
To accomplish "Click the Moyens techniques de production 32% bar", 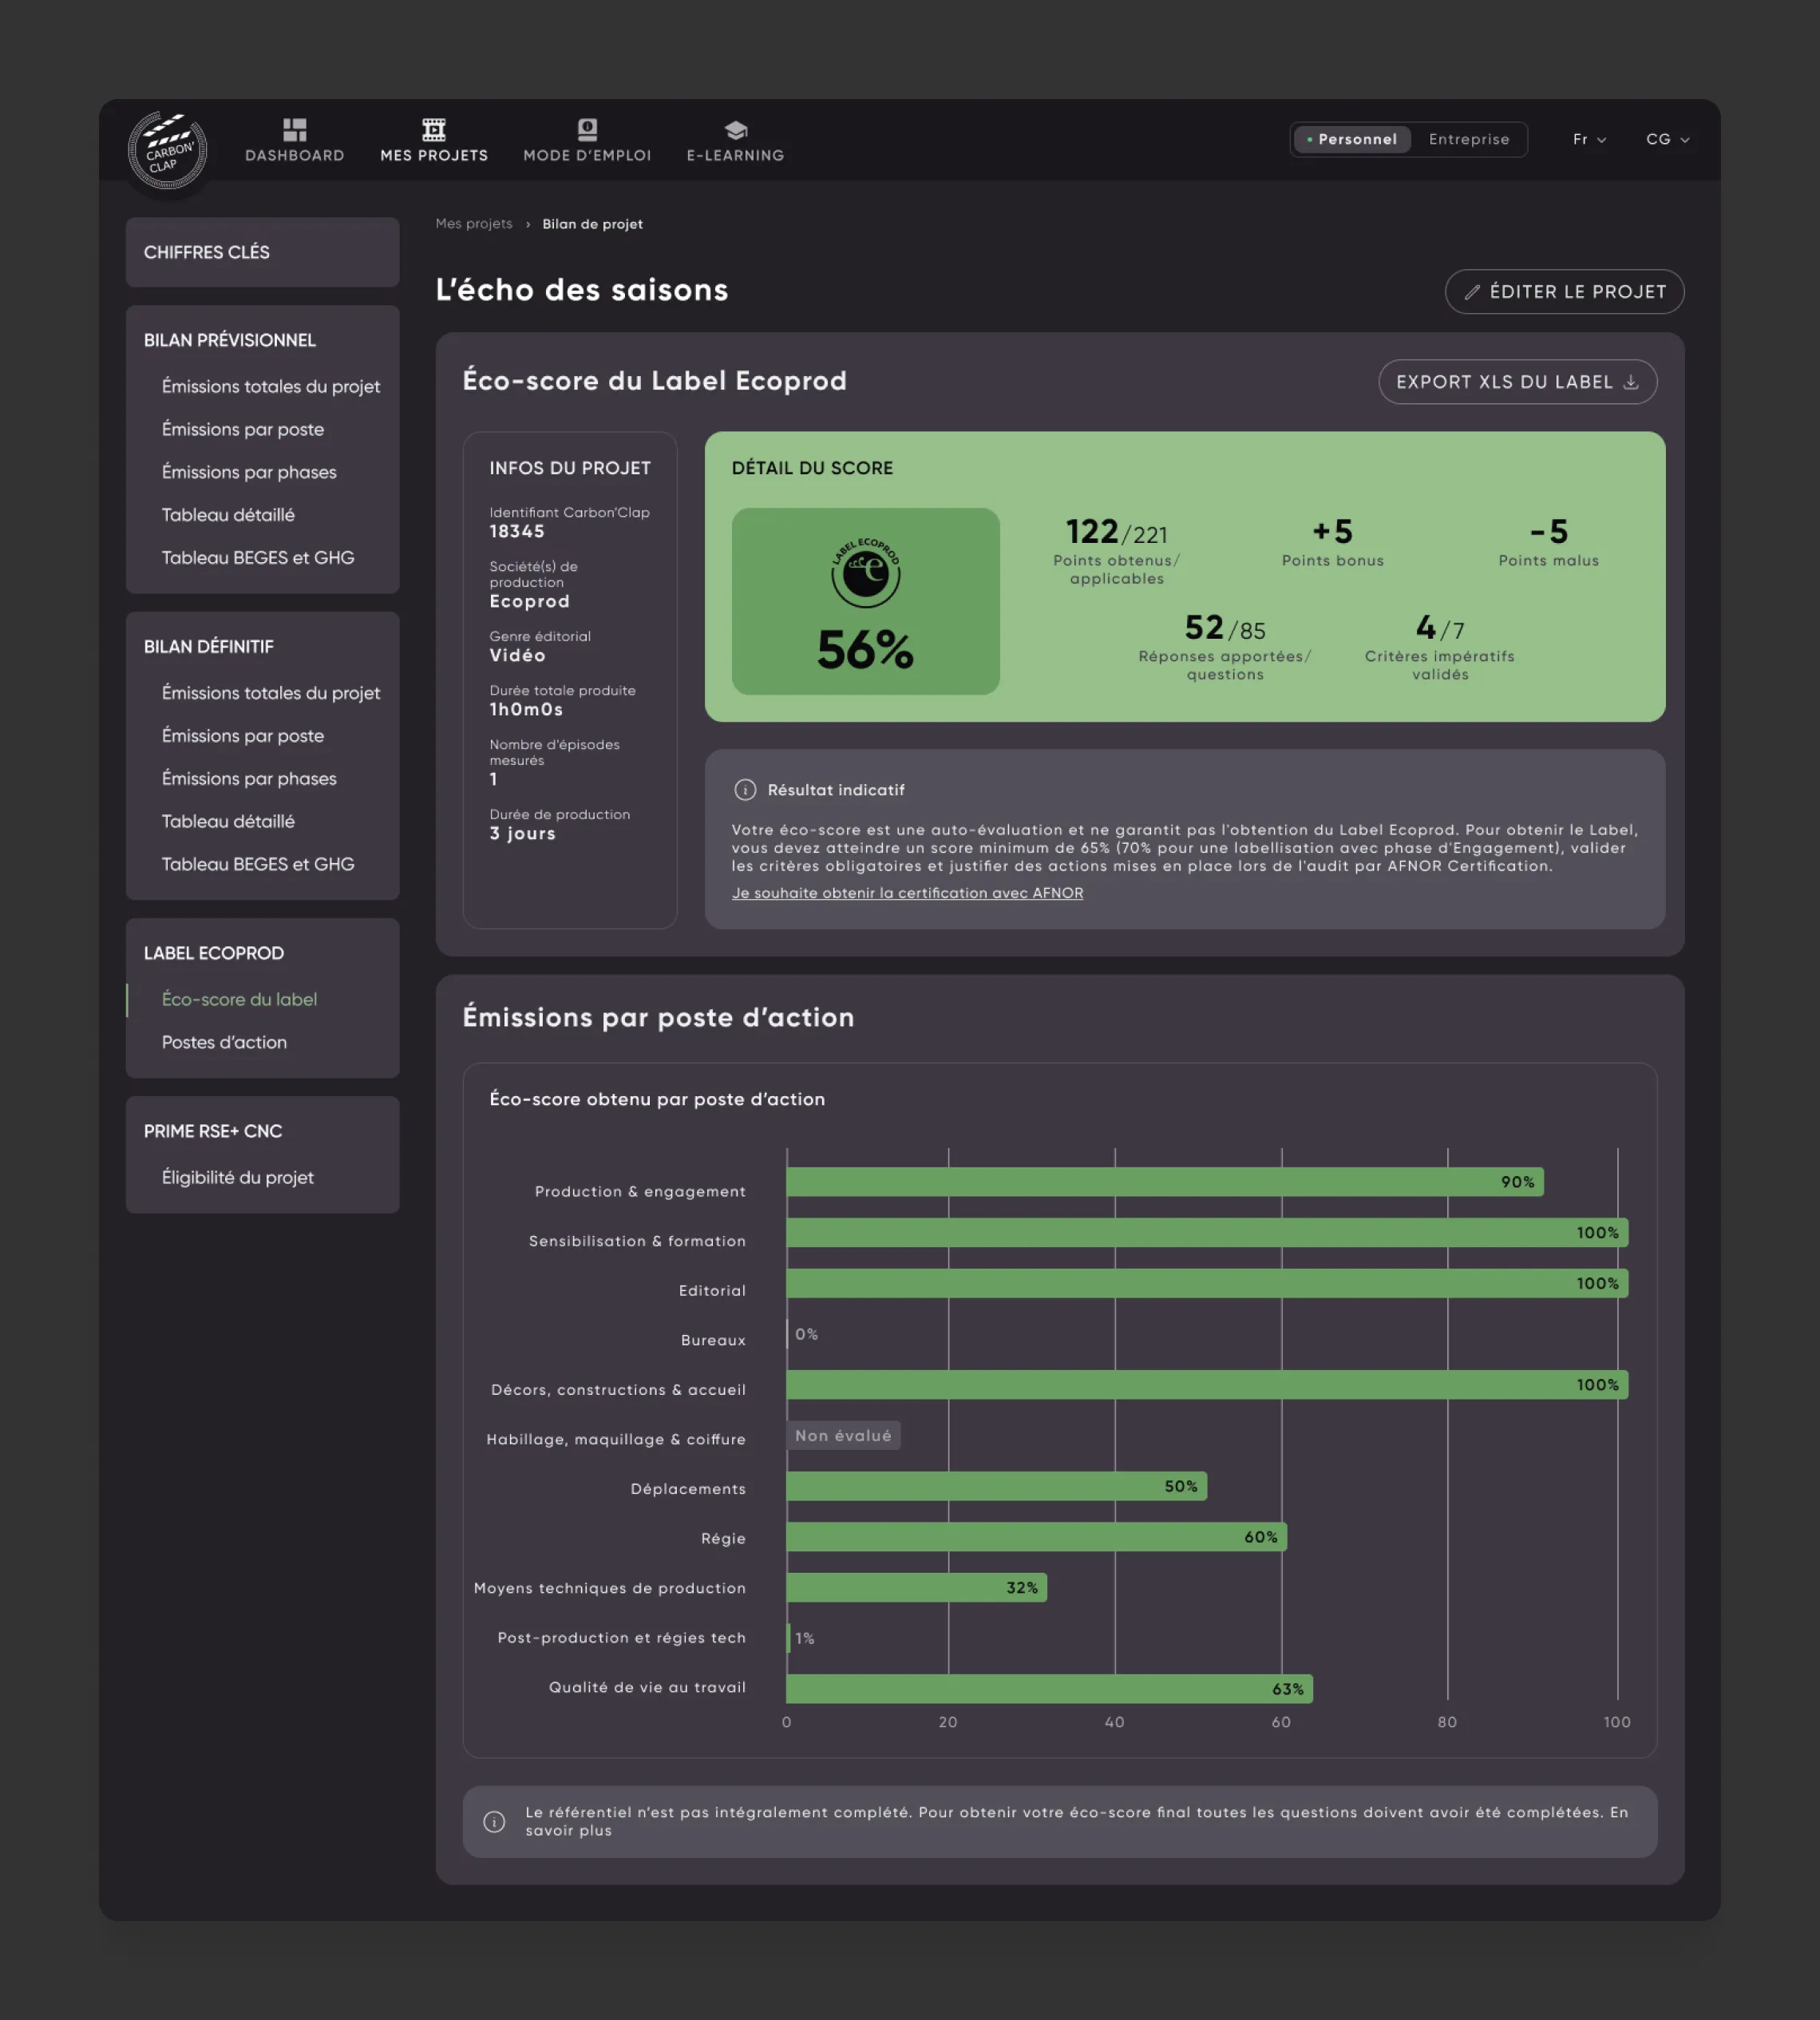I will (916, 1587).
